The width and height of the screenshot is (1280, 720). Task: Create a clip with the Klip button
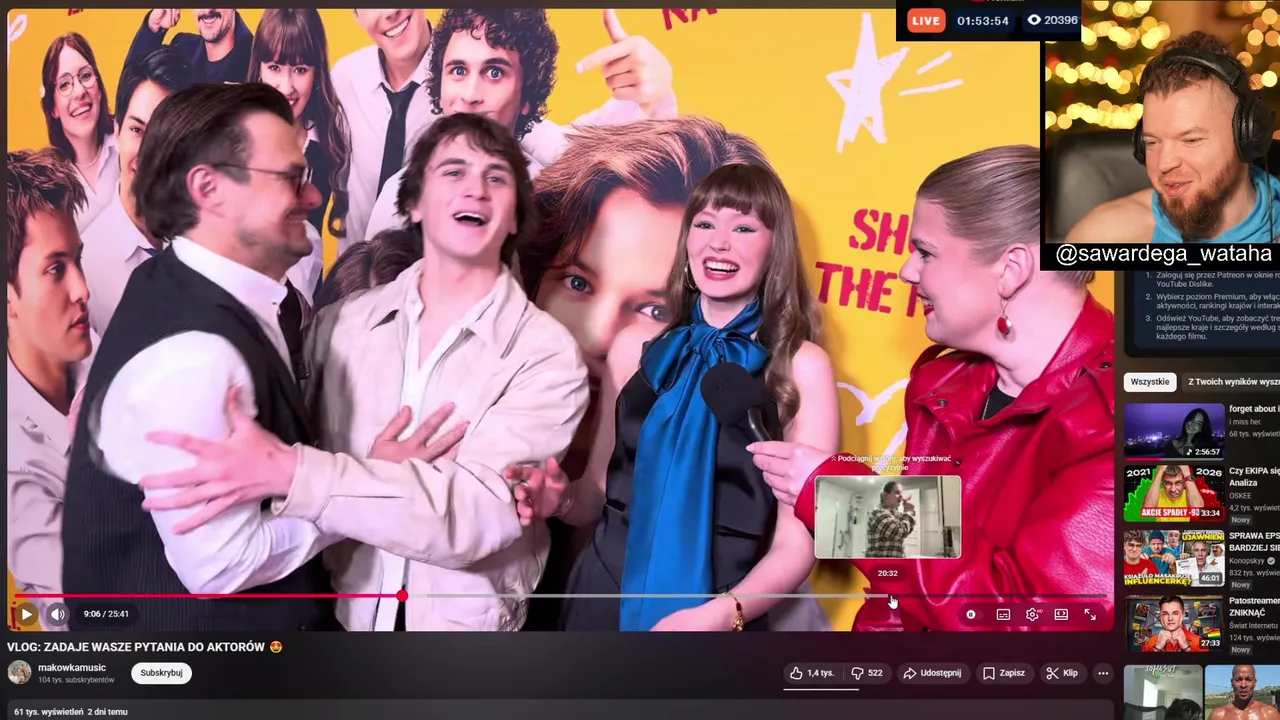(x=1062, y=673)
